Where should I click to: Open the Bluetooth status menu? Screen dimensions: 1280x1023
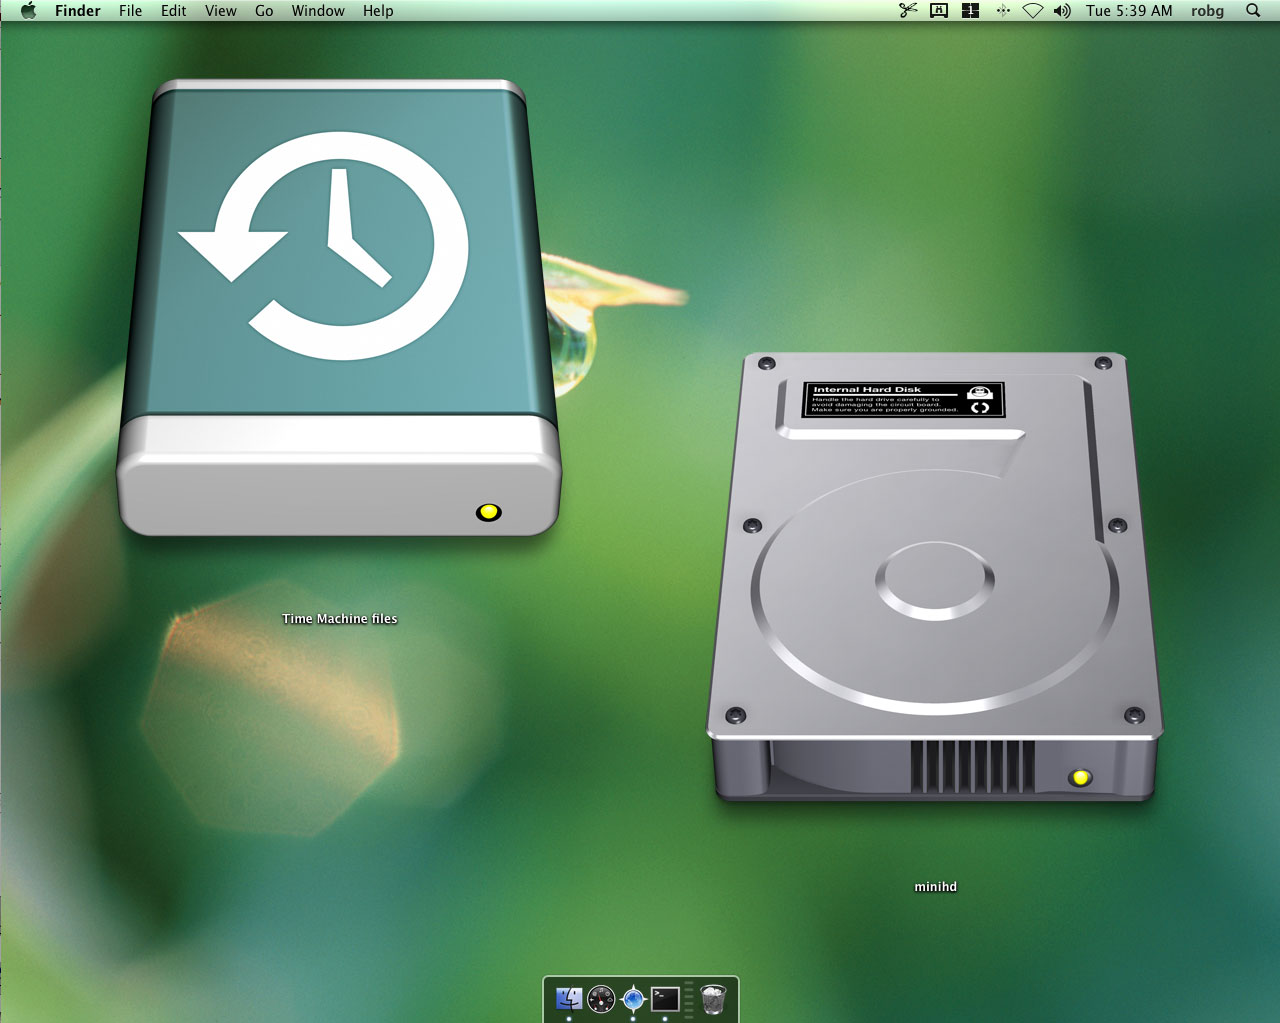coord(1002,11)
